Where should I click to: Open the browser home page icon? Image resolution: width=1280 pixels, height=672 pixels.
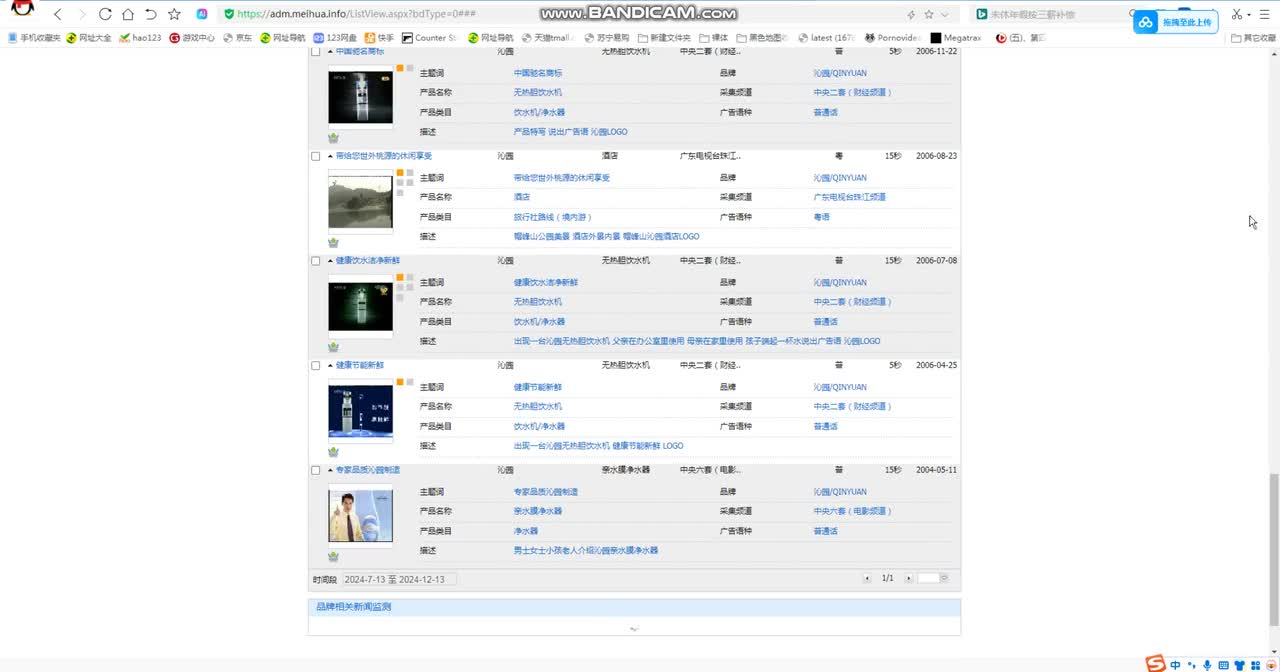(128, 14)
